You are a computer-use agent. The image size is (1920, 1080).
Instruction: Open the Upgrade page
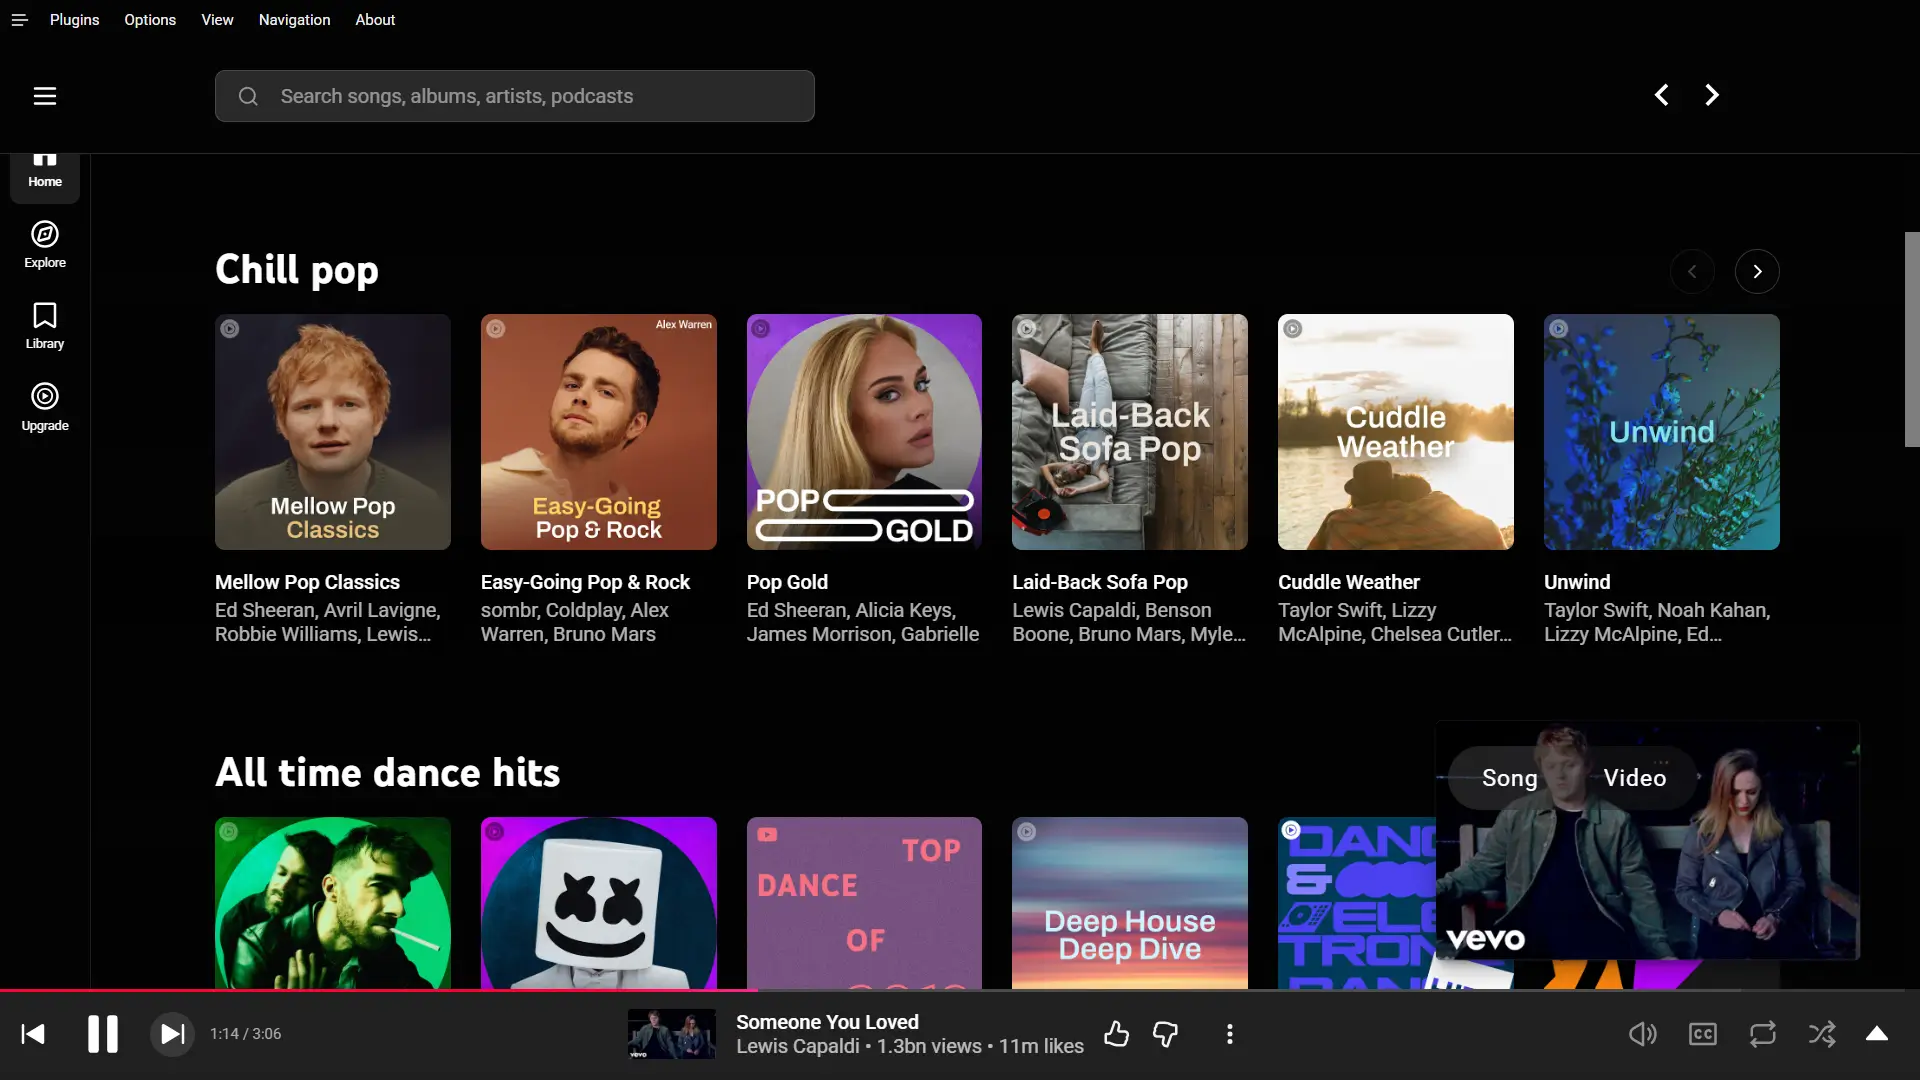(x=45, y=408)
